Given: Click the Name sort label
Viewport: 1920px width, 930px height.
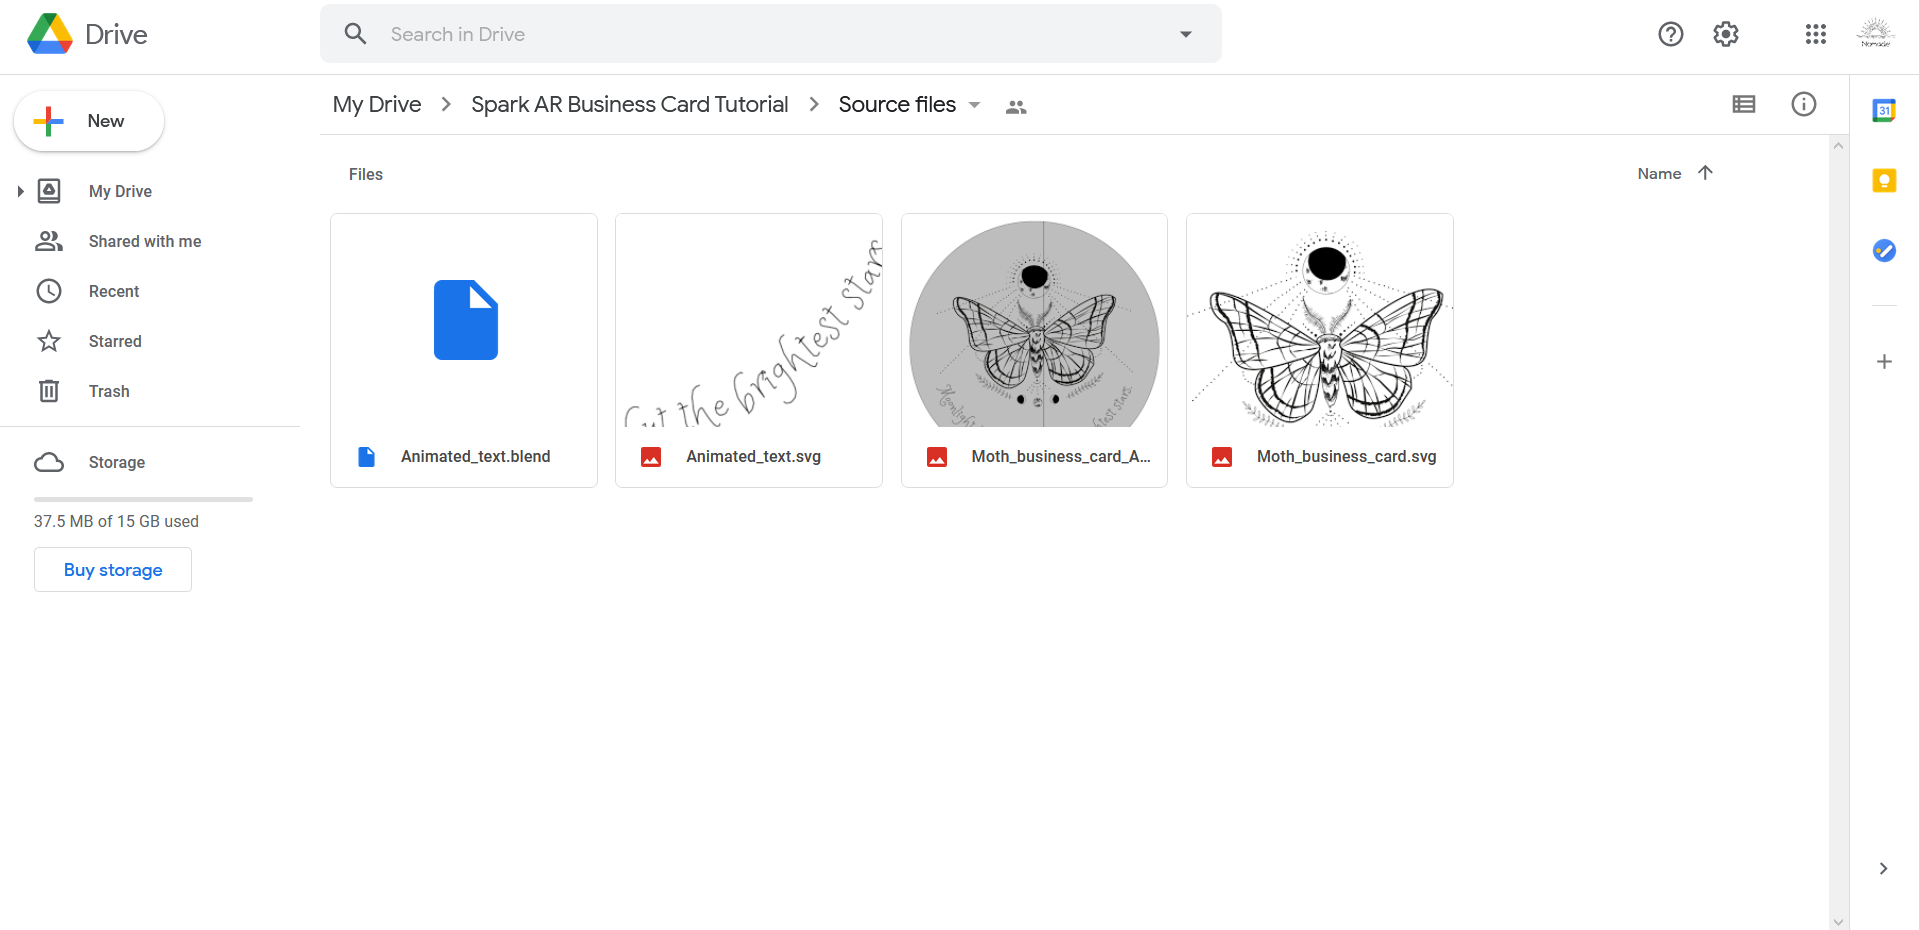Looking at the screenshot, I should click(x=1659, y=173).
